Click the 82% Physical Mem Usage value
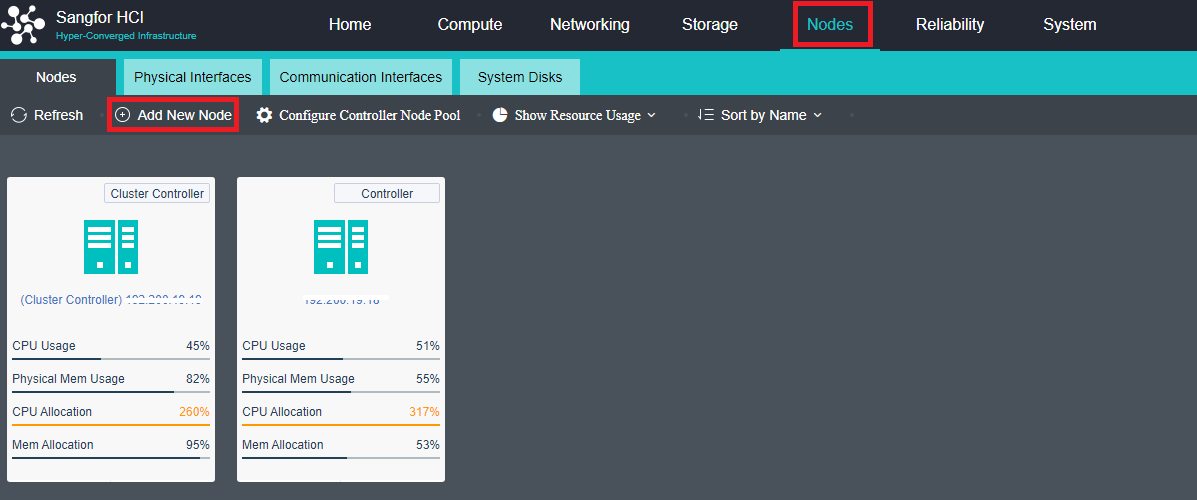The image size is (1197, 500). click(198, 379)
